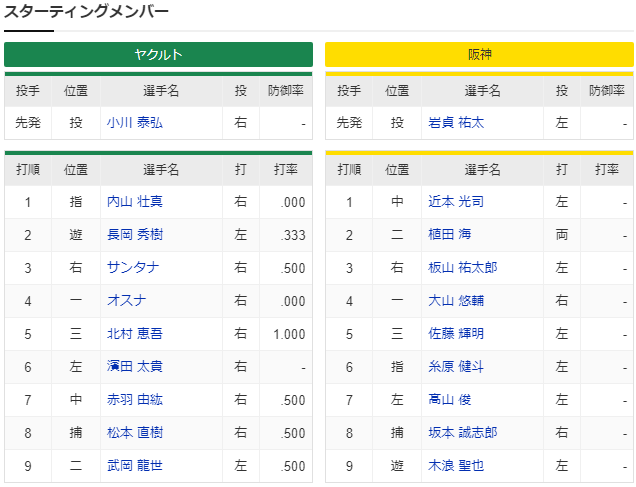Click 投手 header in ヤクルト pitcher table
The width and height of the screenshot is (636, 487).
tap(28, 91)
